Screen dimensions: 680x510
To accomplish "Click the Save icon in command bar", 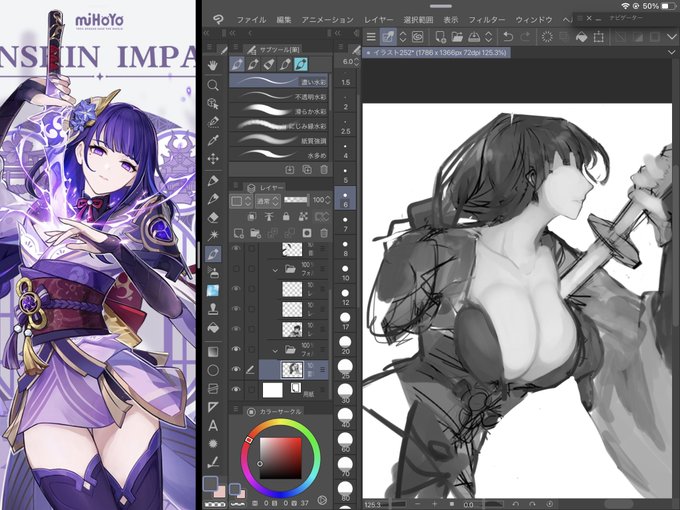I will 474,37.
